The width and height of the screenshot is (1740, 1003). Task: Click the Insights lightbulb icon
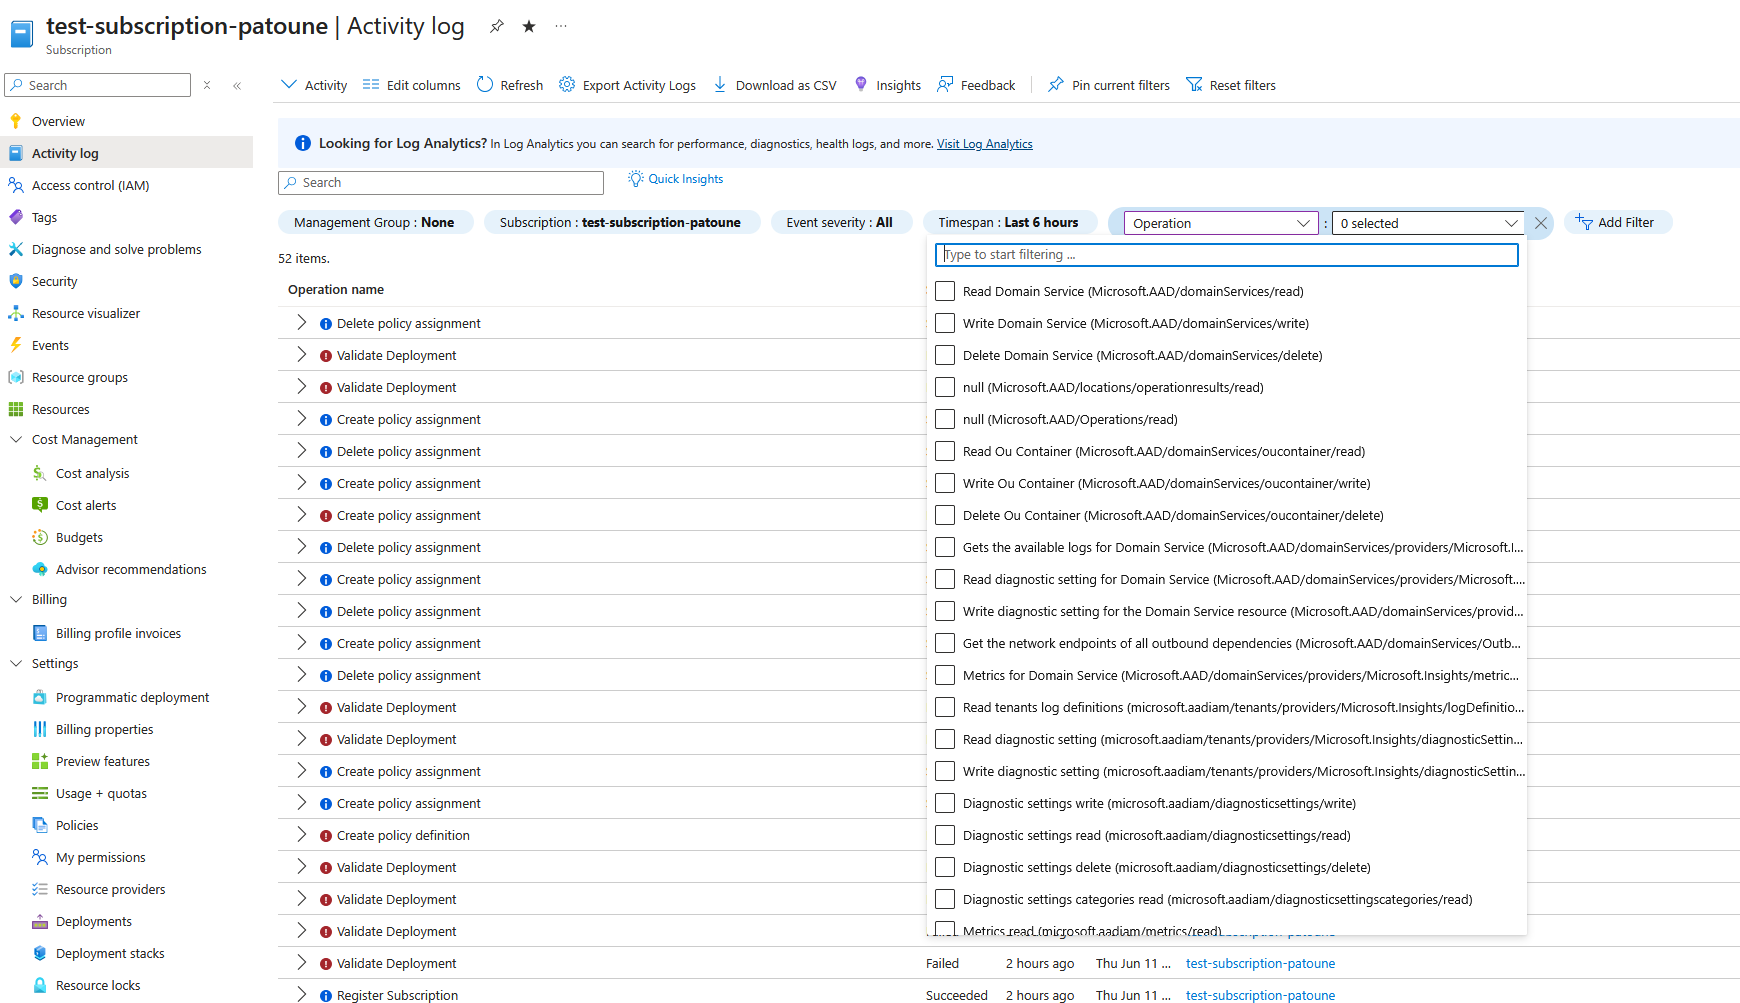(x=861, y=85)
